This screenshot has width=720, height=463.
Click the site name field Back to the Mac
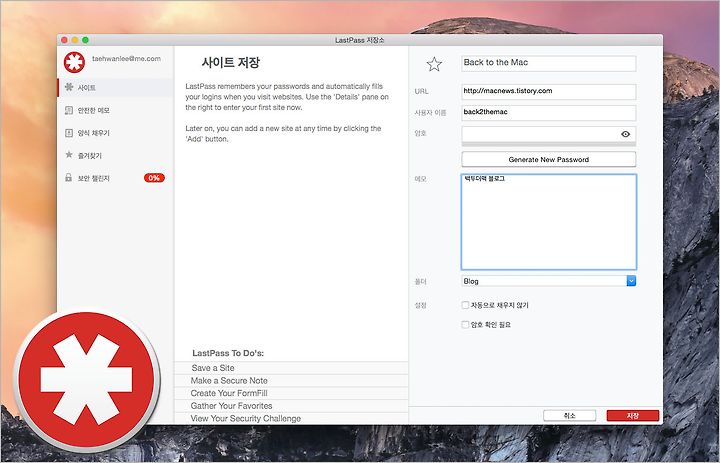(x=549, y=63)
